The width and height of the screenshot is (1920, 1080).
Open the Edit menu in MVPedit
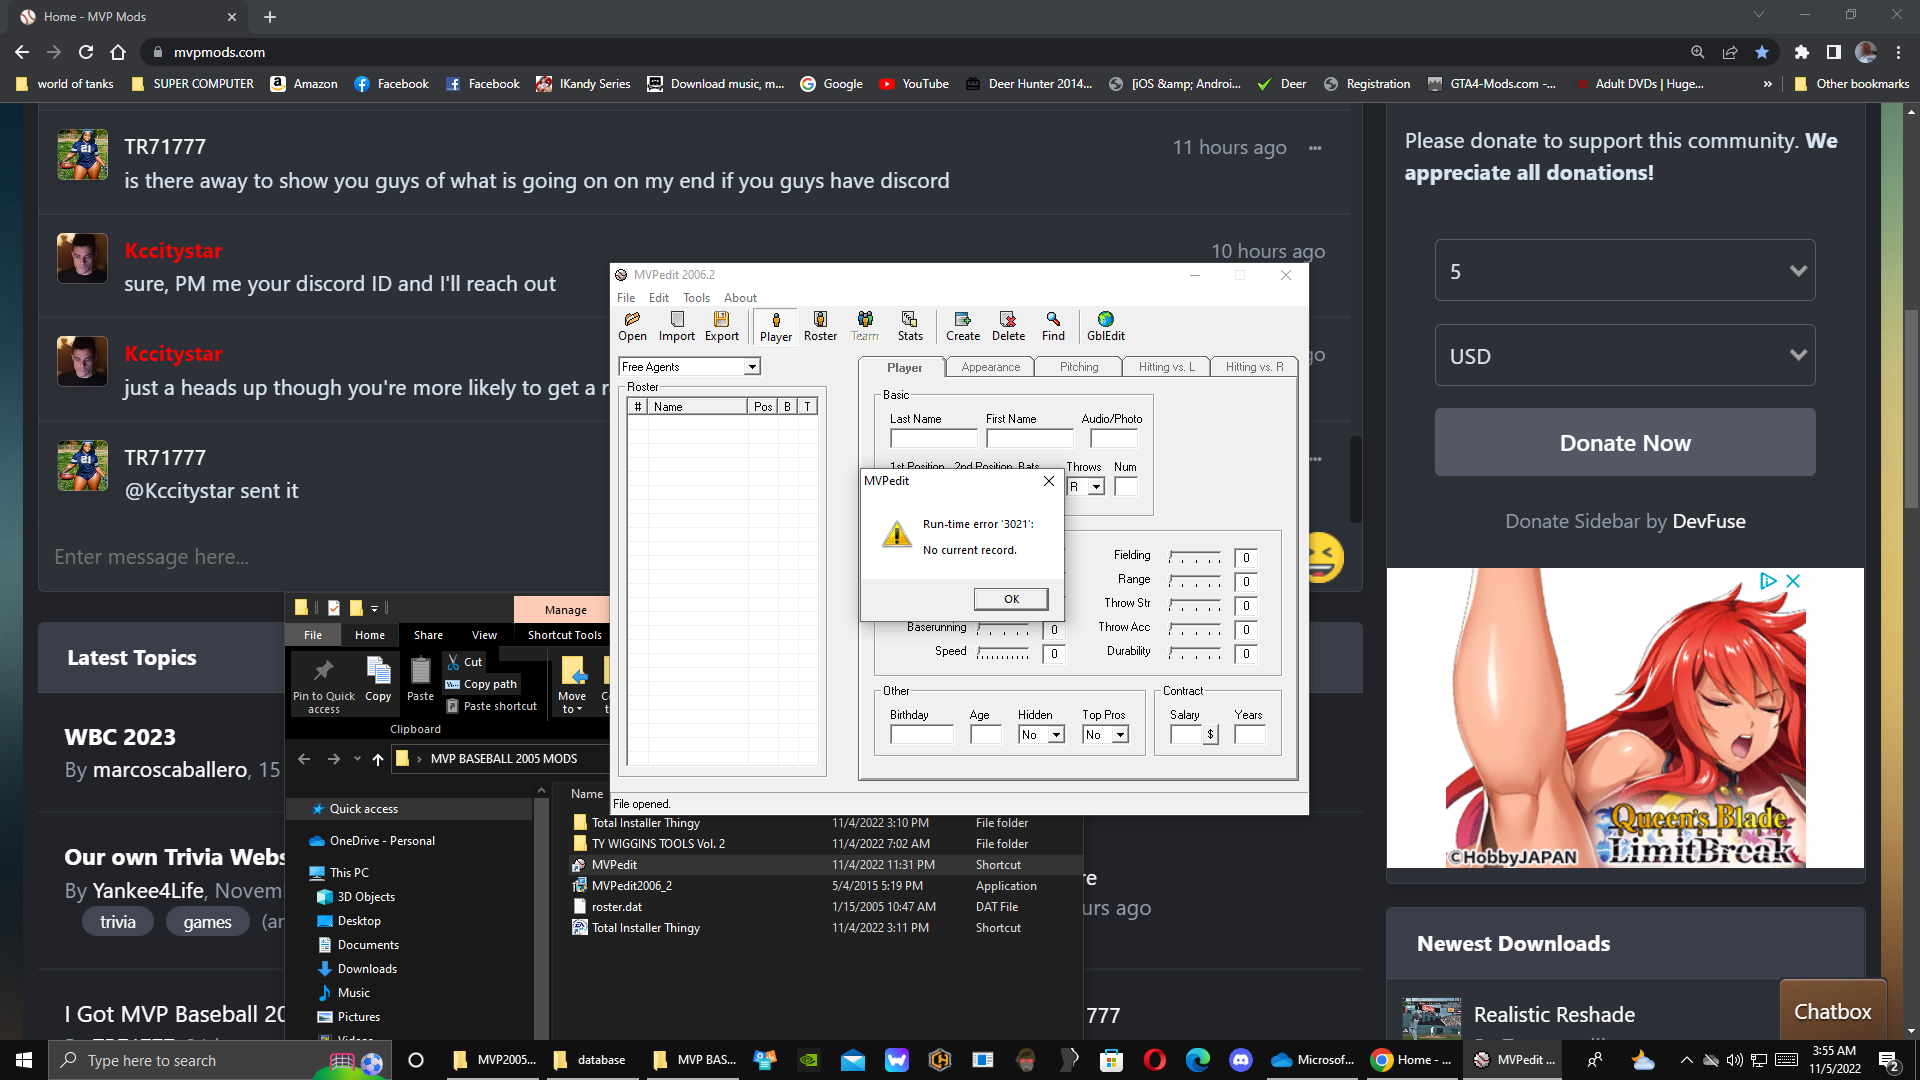coord(658,298)
